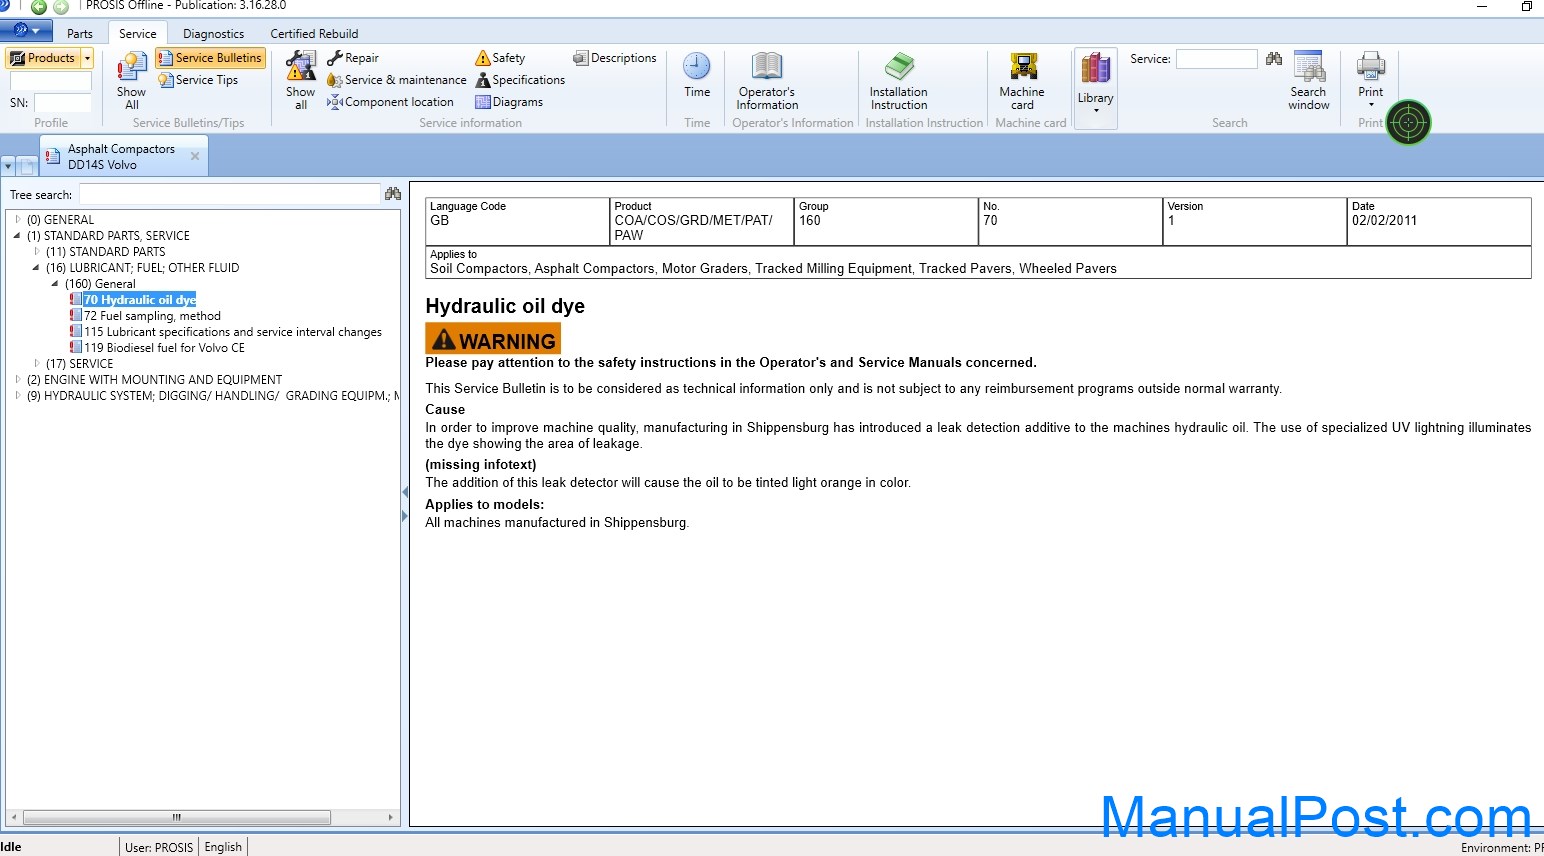This screenshot has width=1544, height=856.
Task: Switch to the Diagnostics tab
Action: tap(213, 33)
